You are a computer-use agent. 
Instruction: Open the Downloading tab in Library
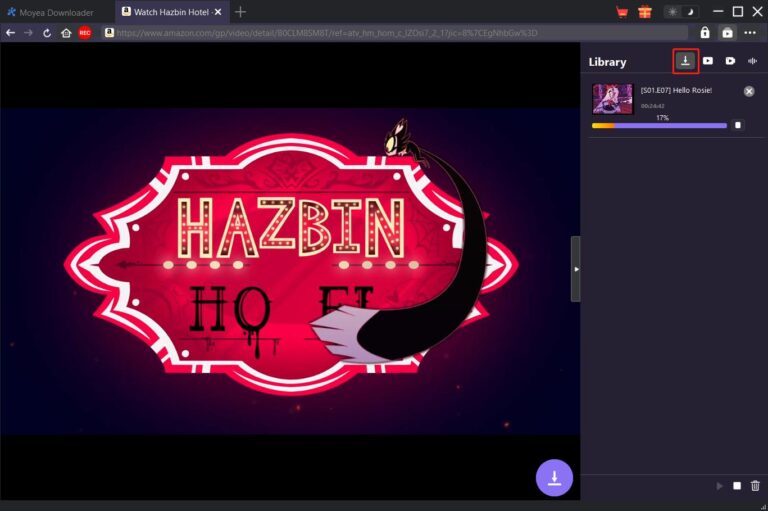tap(685, 61)
